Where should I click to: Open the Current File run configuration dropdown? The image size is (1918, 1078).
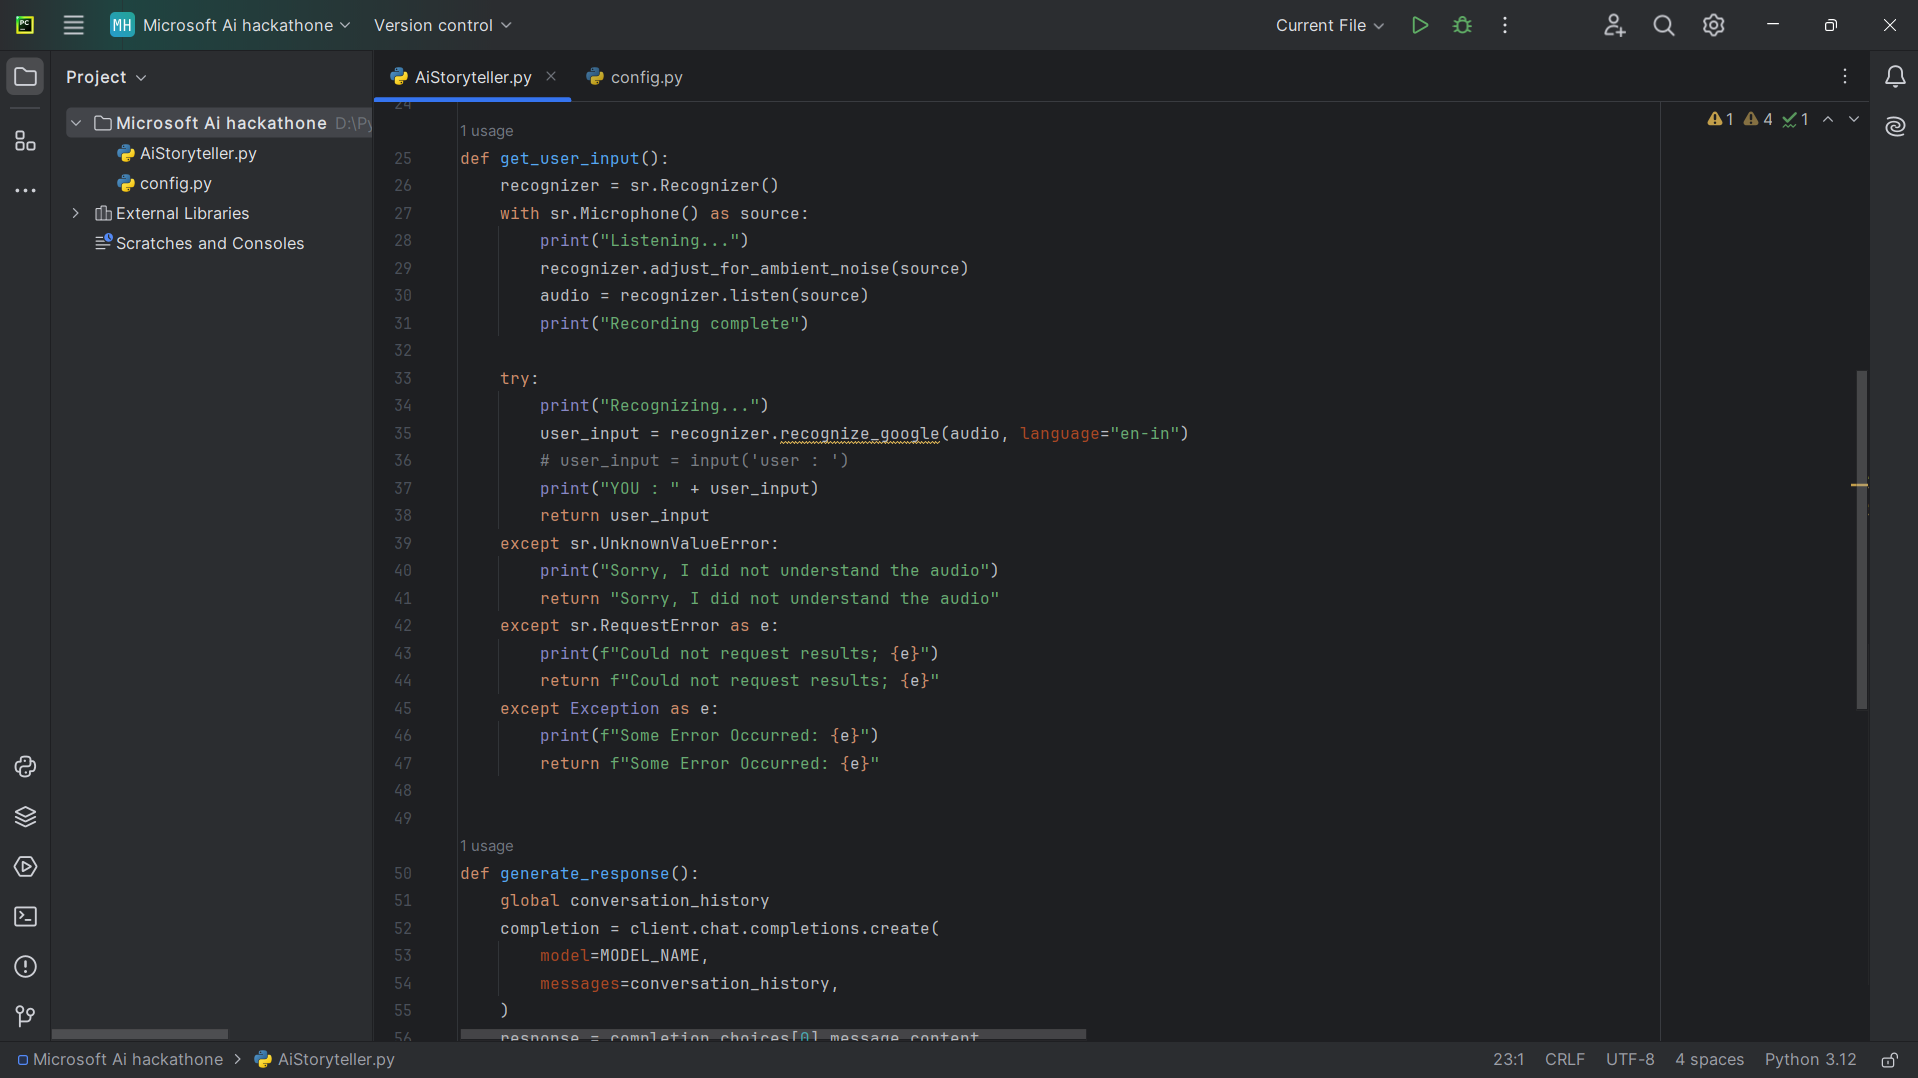pyautogui.click(x=1329, y=25)
